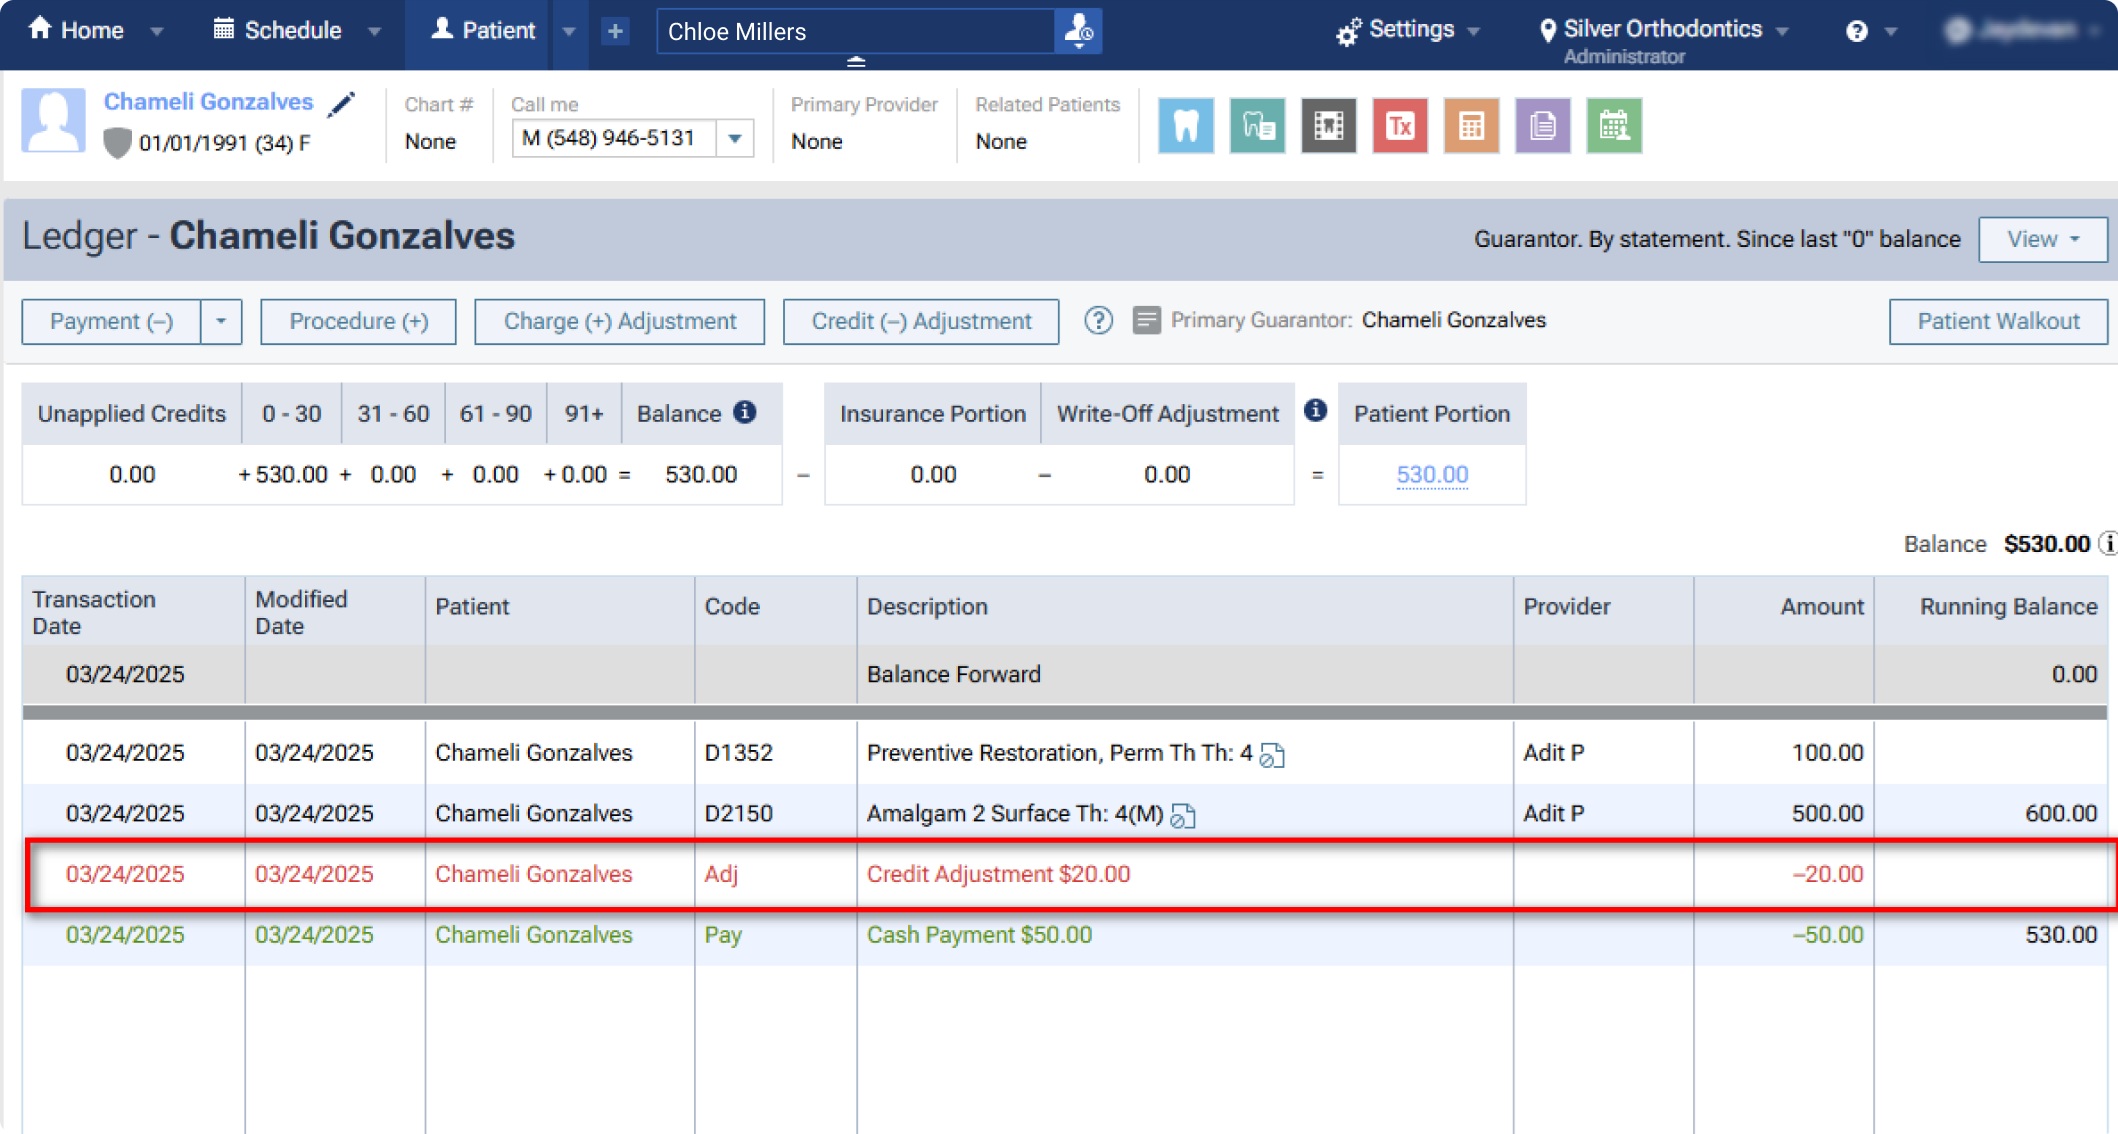The height and width of the screenshot is (1134, 2118).
Task: Click the 530.00 Patient Portion link
Action: 1432,474
